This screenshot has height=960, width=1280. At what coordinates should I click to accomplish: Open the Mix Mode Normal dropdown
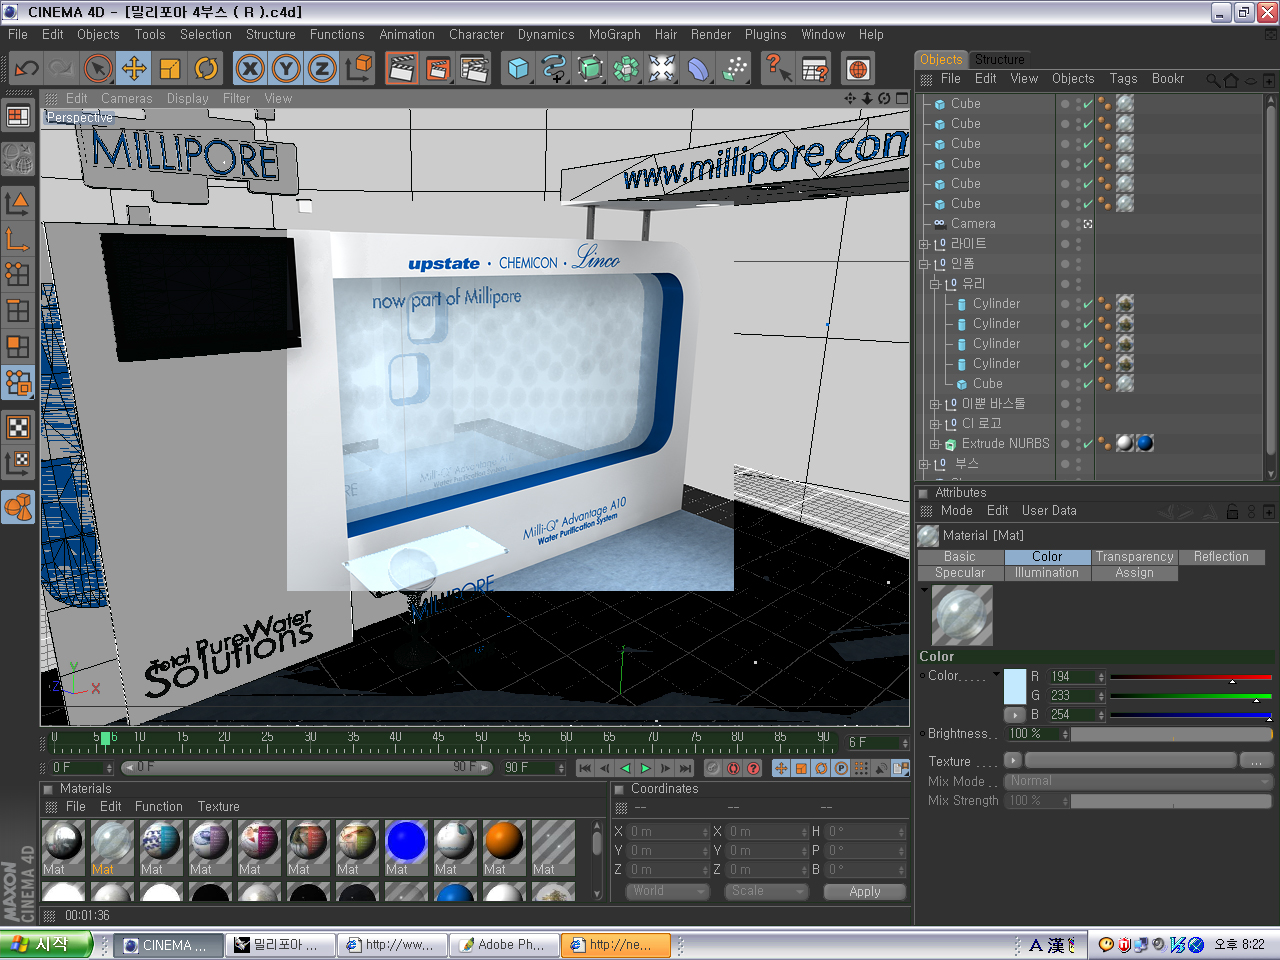1139,781
